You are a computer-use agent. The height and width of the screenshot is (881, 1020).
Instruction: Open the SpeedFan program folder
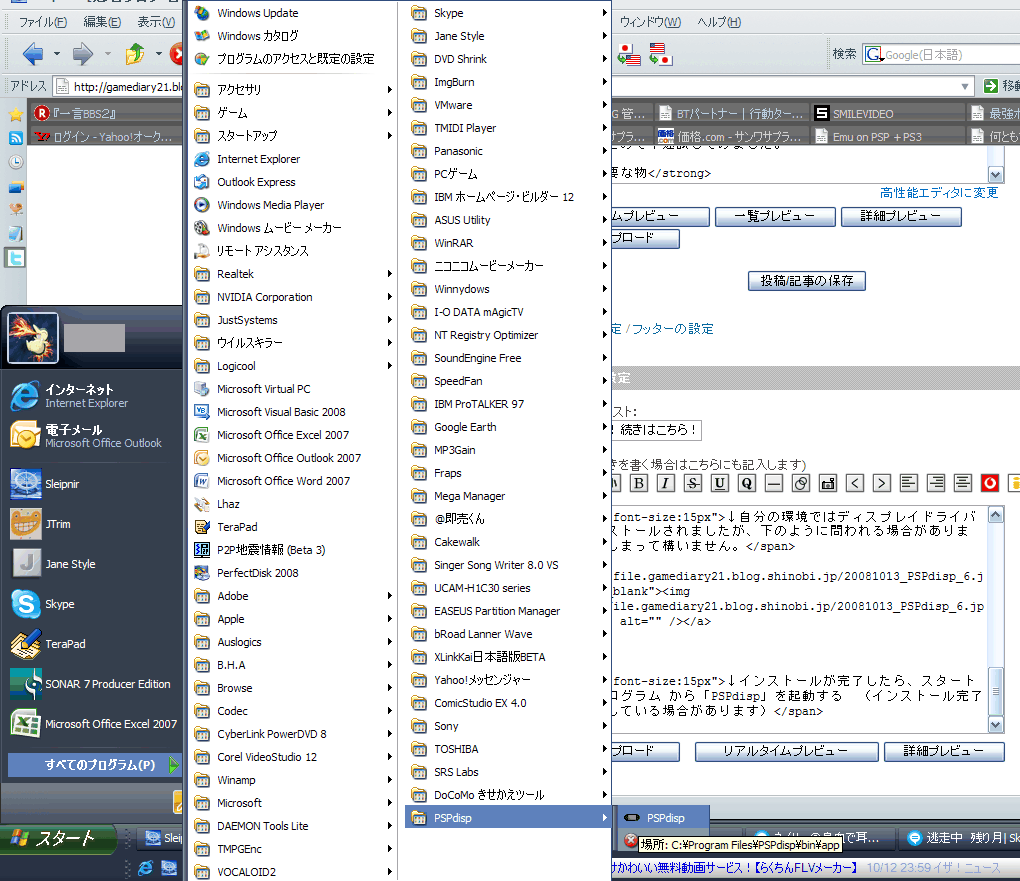point(508,381)
